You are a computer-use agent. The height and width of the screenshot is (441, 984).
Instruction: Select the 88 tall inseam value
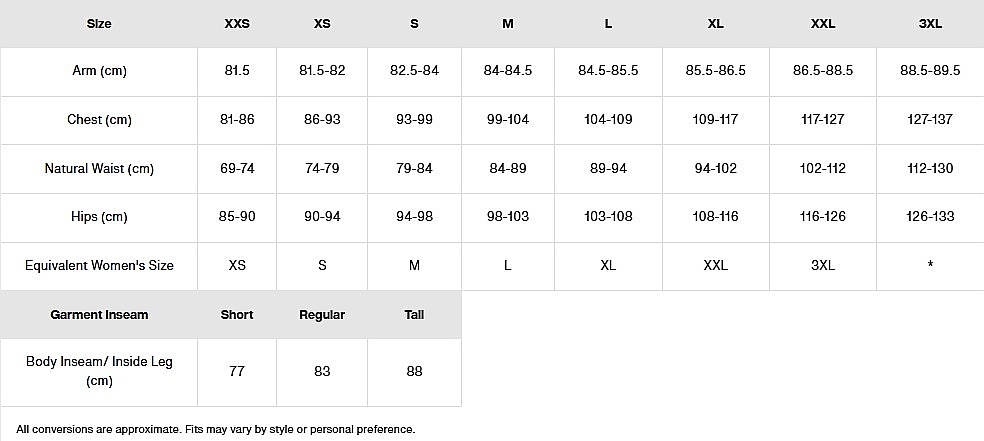(x=414, y=372)
